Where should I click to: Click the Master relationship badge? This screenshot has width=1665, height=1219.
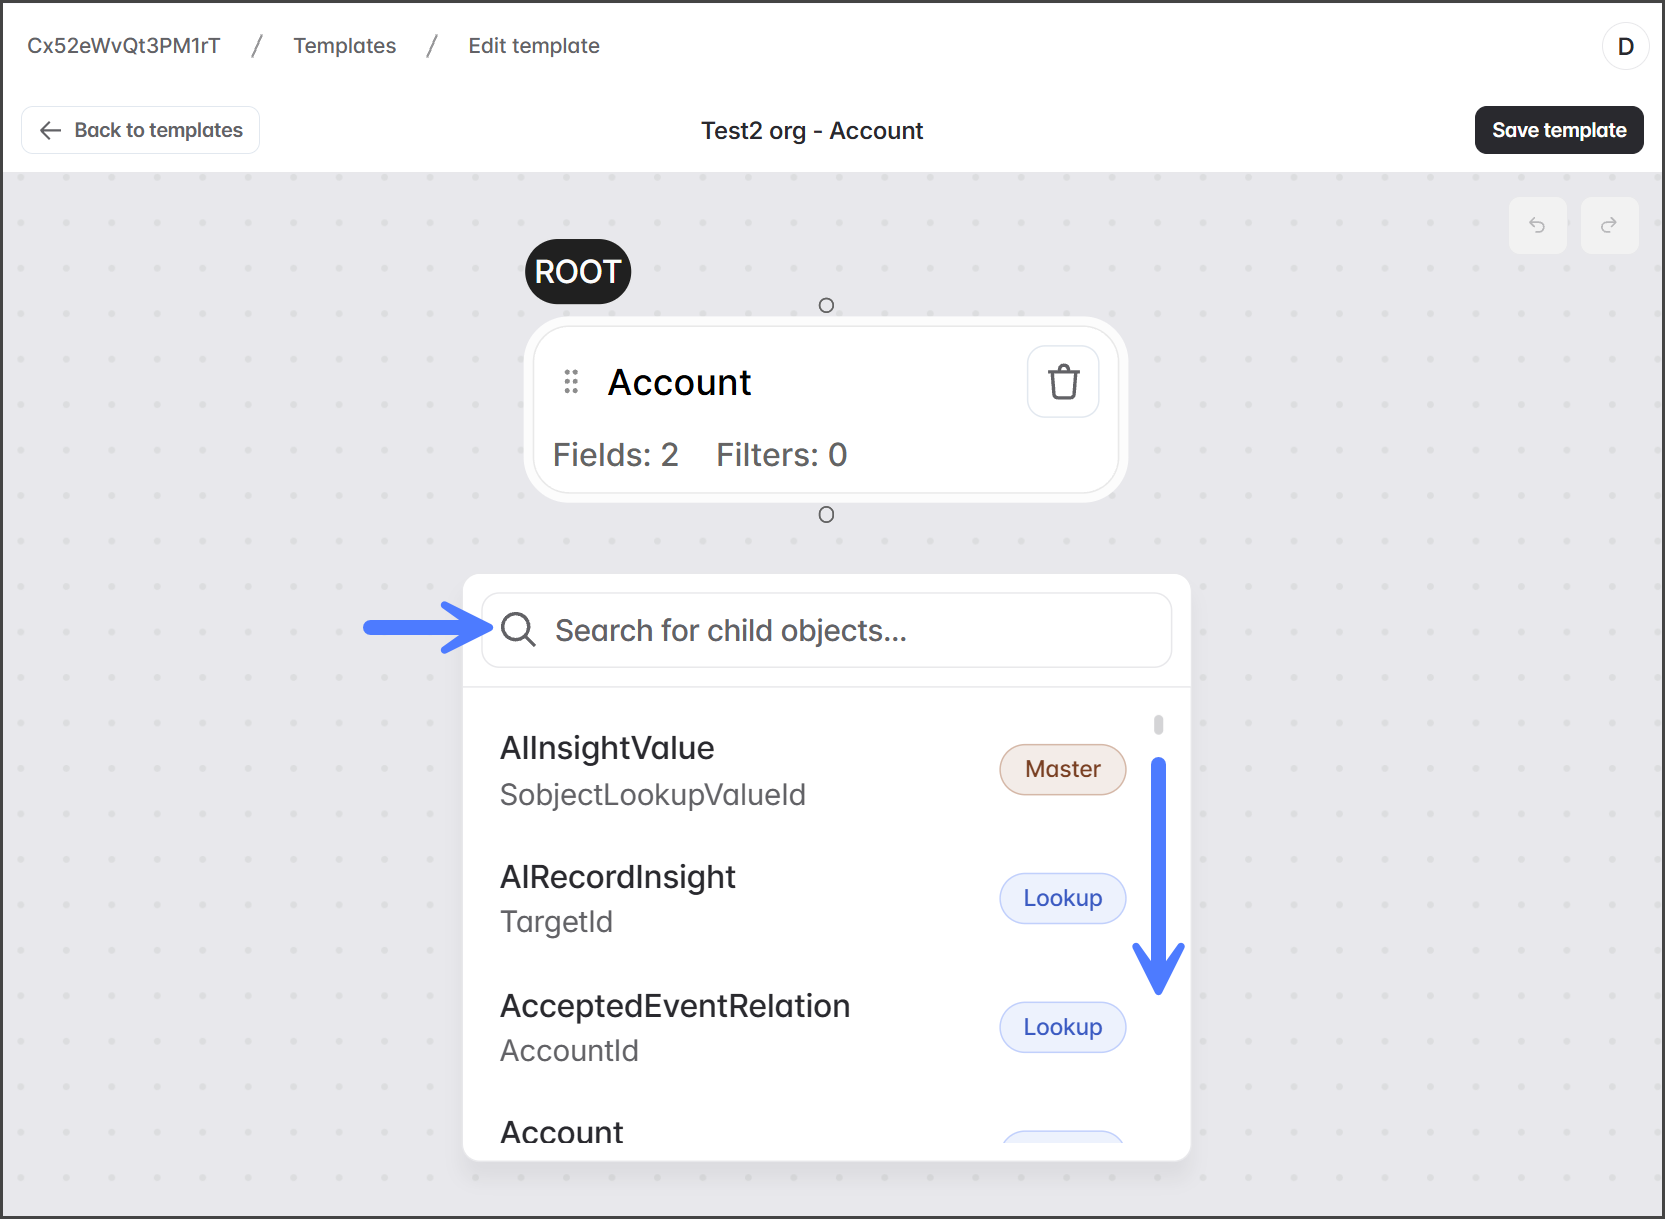coord(1062,769)
